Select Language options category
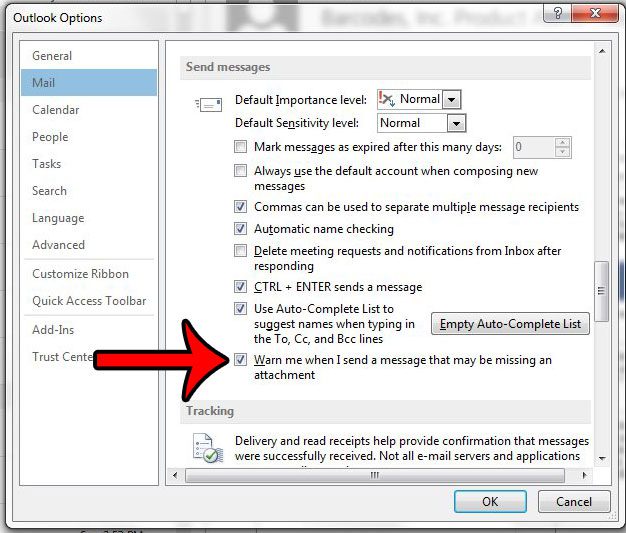626x533 pixels. 89,218
